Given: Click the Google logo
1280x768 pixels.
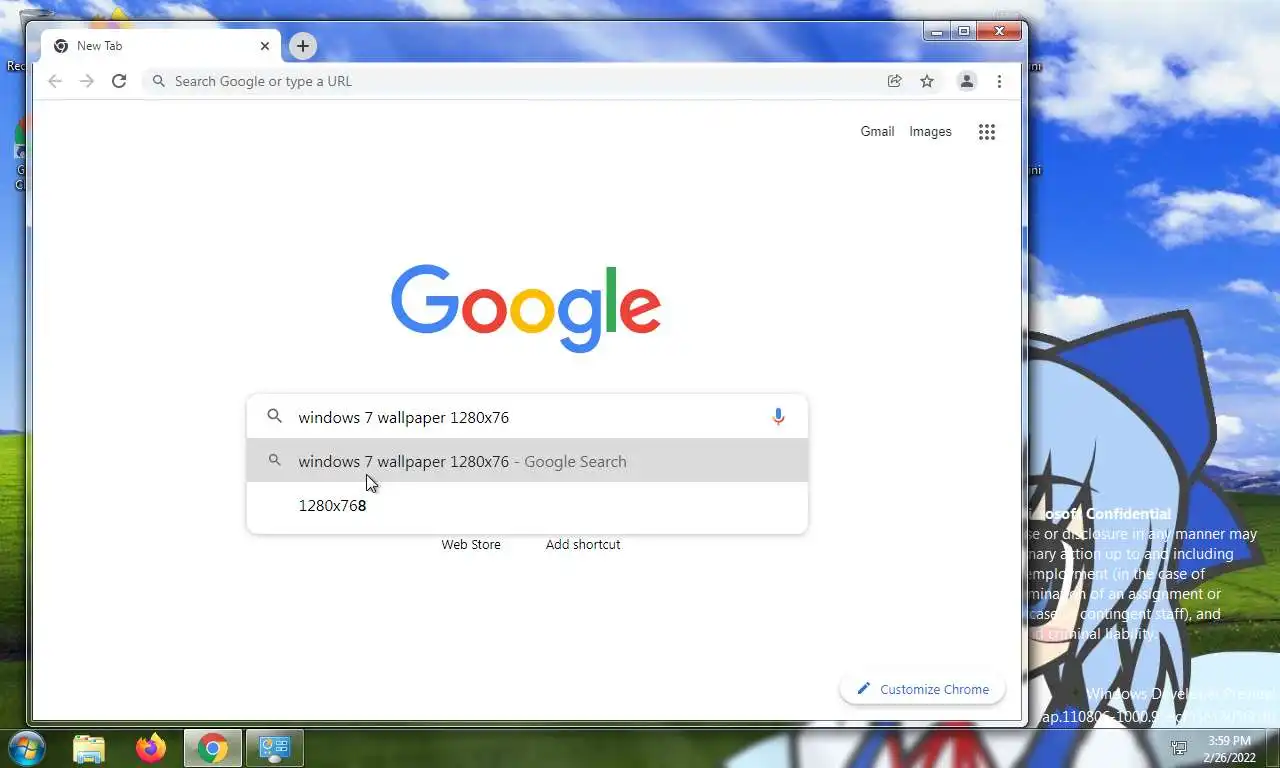Looking at the screenshot, I should [x=526, y=308].
